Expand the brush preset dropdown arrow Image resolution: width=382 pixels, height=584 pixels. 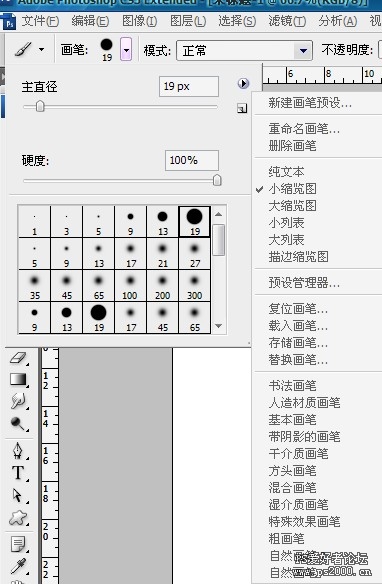tap(126, 49)
